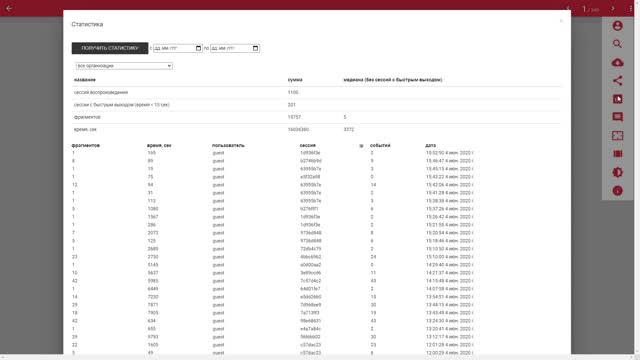Image resolution: width=640 pixels, height=360 pixels.
Task: Open the brightness settings icon
Action: (617, 173)
